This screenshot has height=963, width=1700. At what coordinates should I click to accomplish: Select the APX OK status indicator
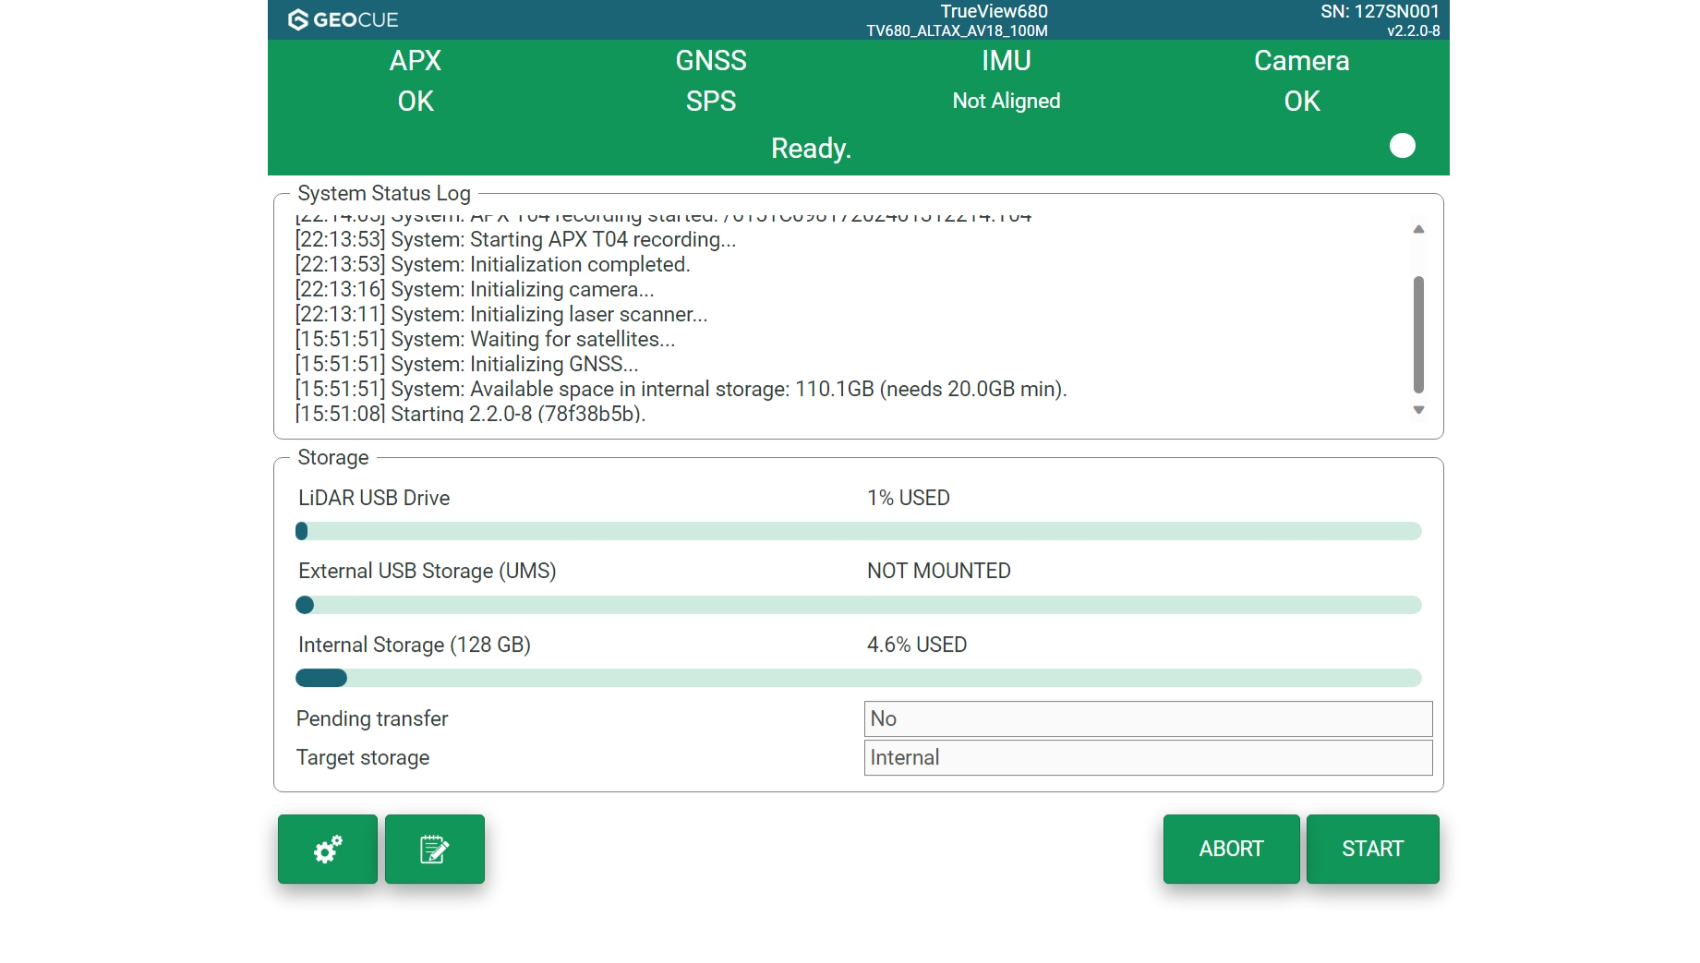[x=415, y=81]
